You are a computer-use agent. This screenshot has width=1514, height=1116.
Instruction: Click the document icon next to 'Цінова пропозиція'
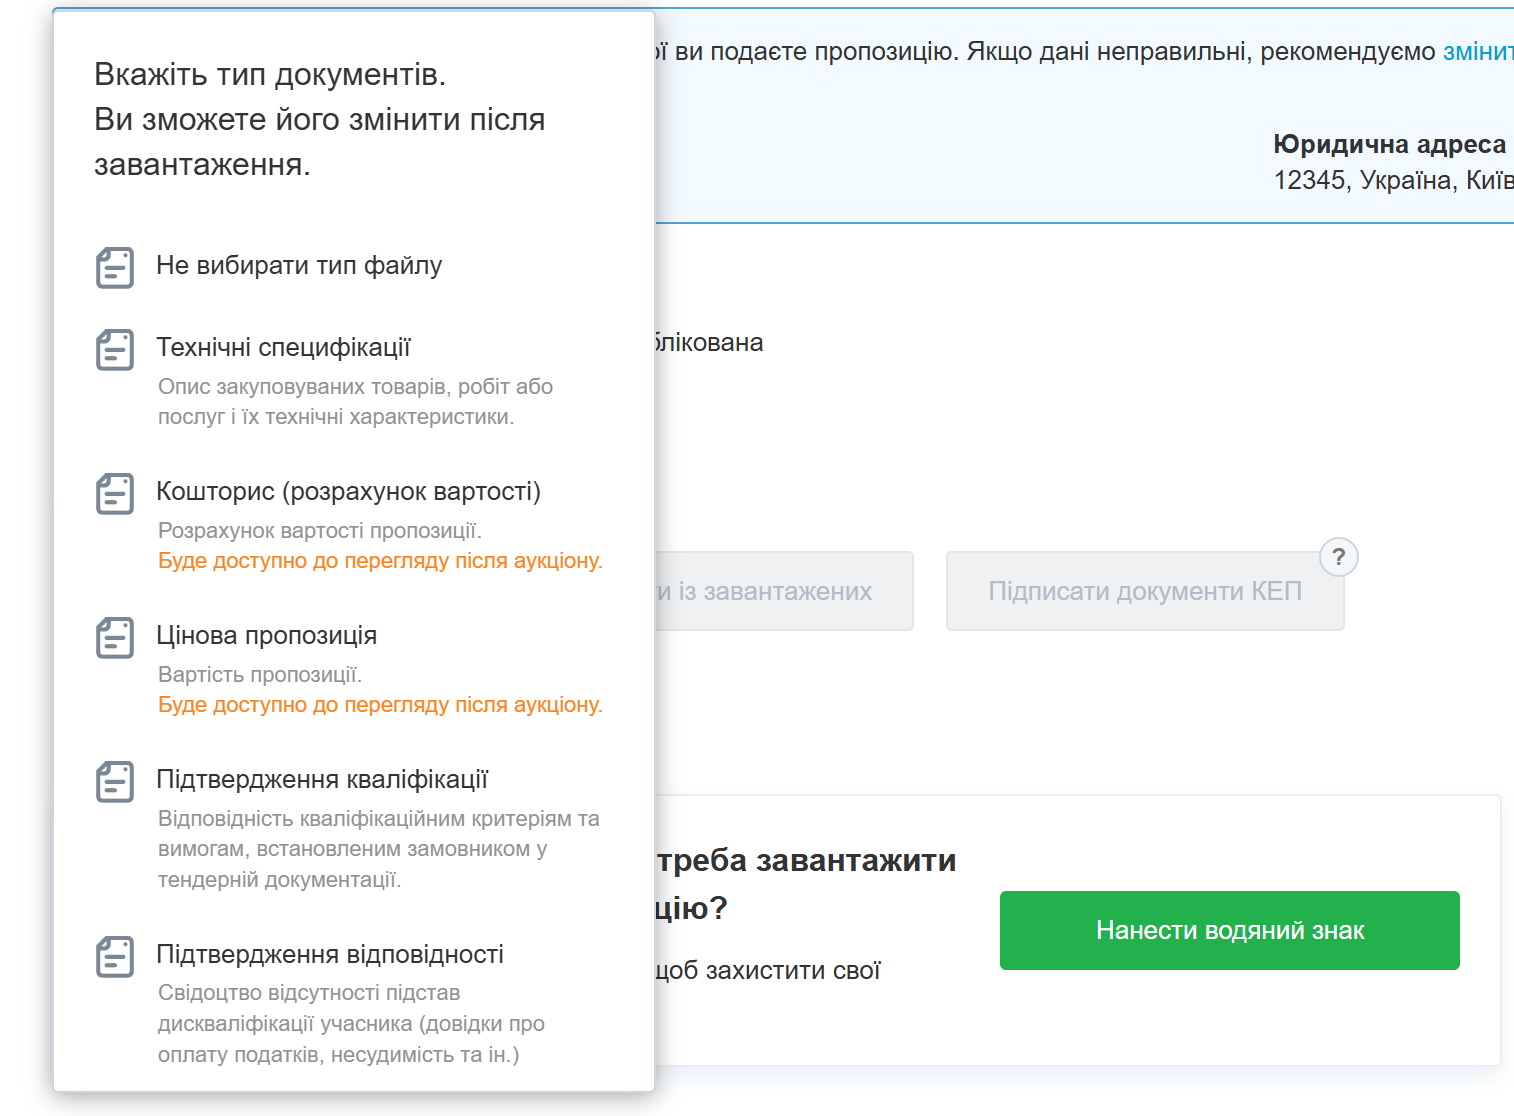(x=115, y=638)
